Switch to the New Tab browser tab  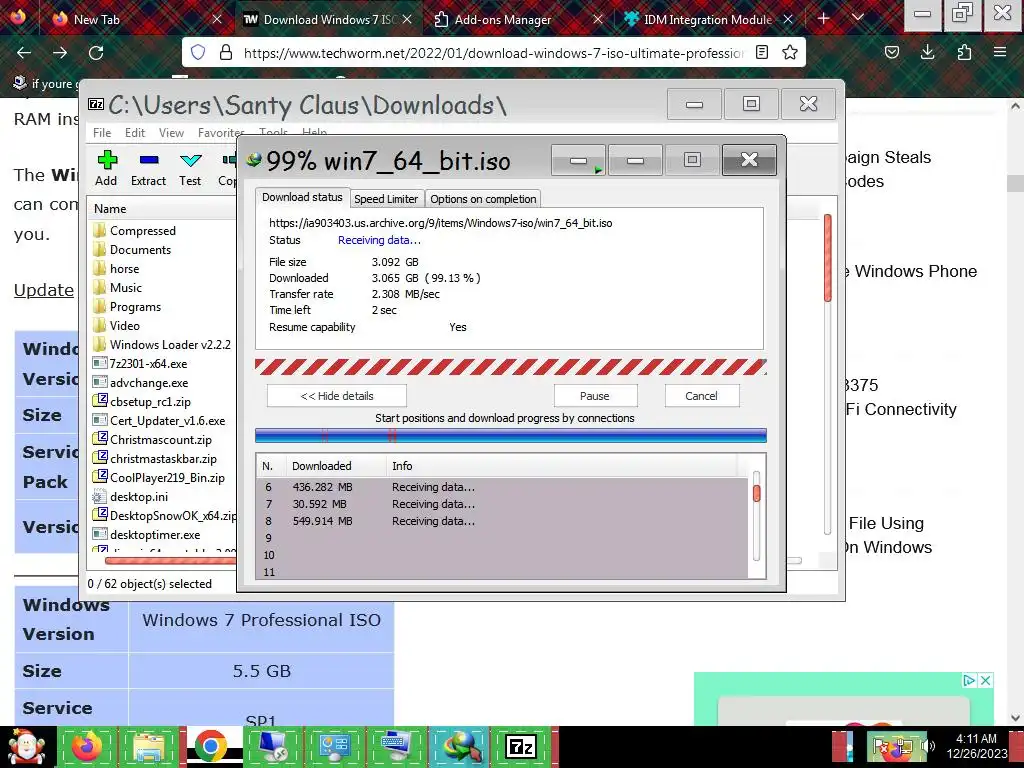click(131, 19)
